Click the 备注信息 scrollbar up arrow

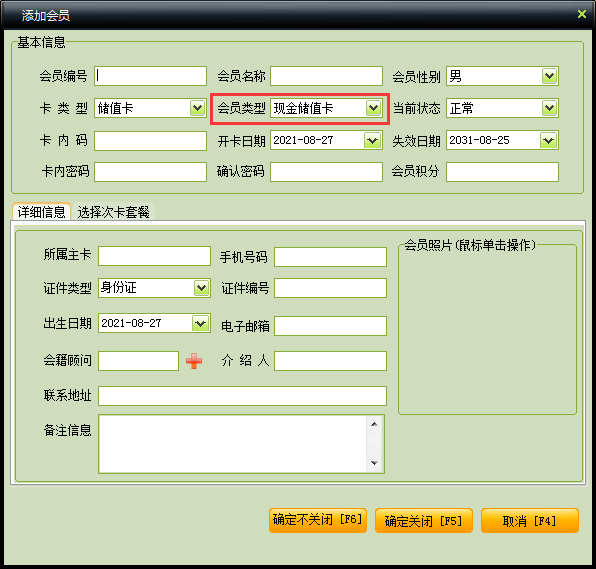[x=374, y=424]
